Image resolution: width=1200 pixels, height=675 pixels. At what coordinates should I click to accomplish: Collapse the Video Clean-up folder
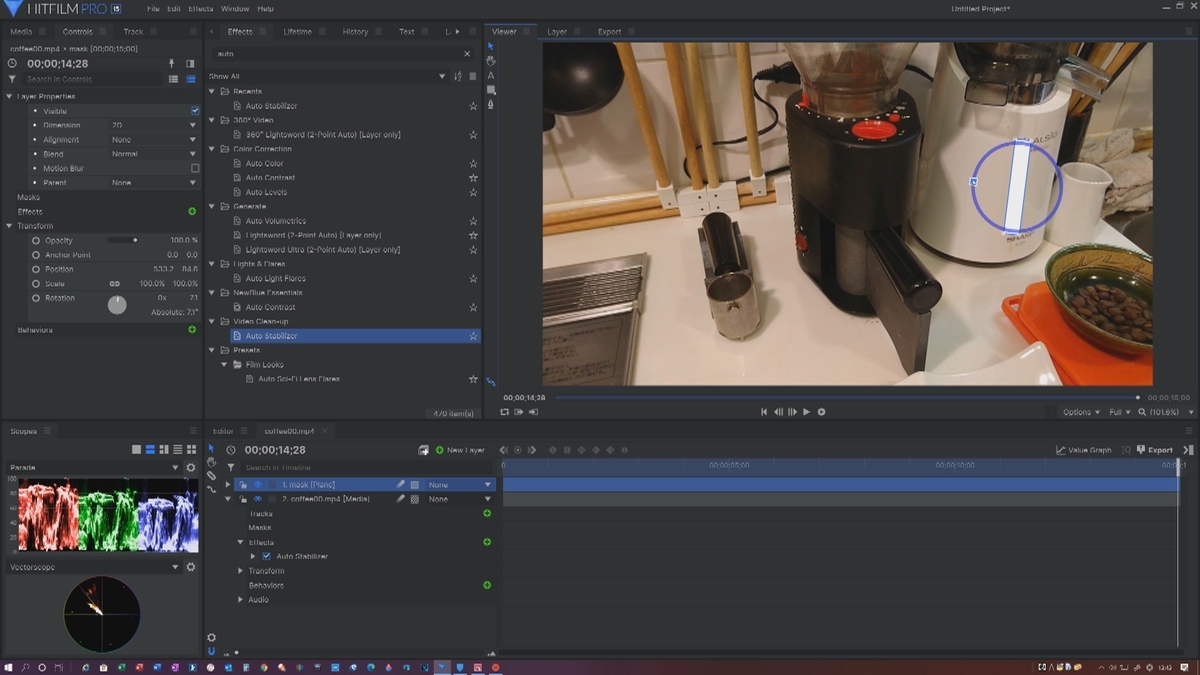[212, 322]
